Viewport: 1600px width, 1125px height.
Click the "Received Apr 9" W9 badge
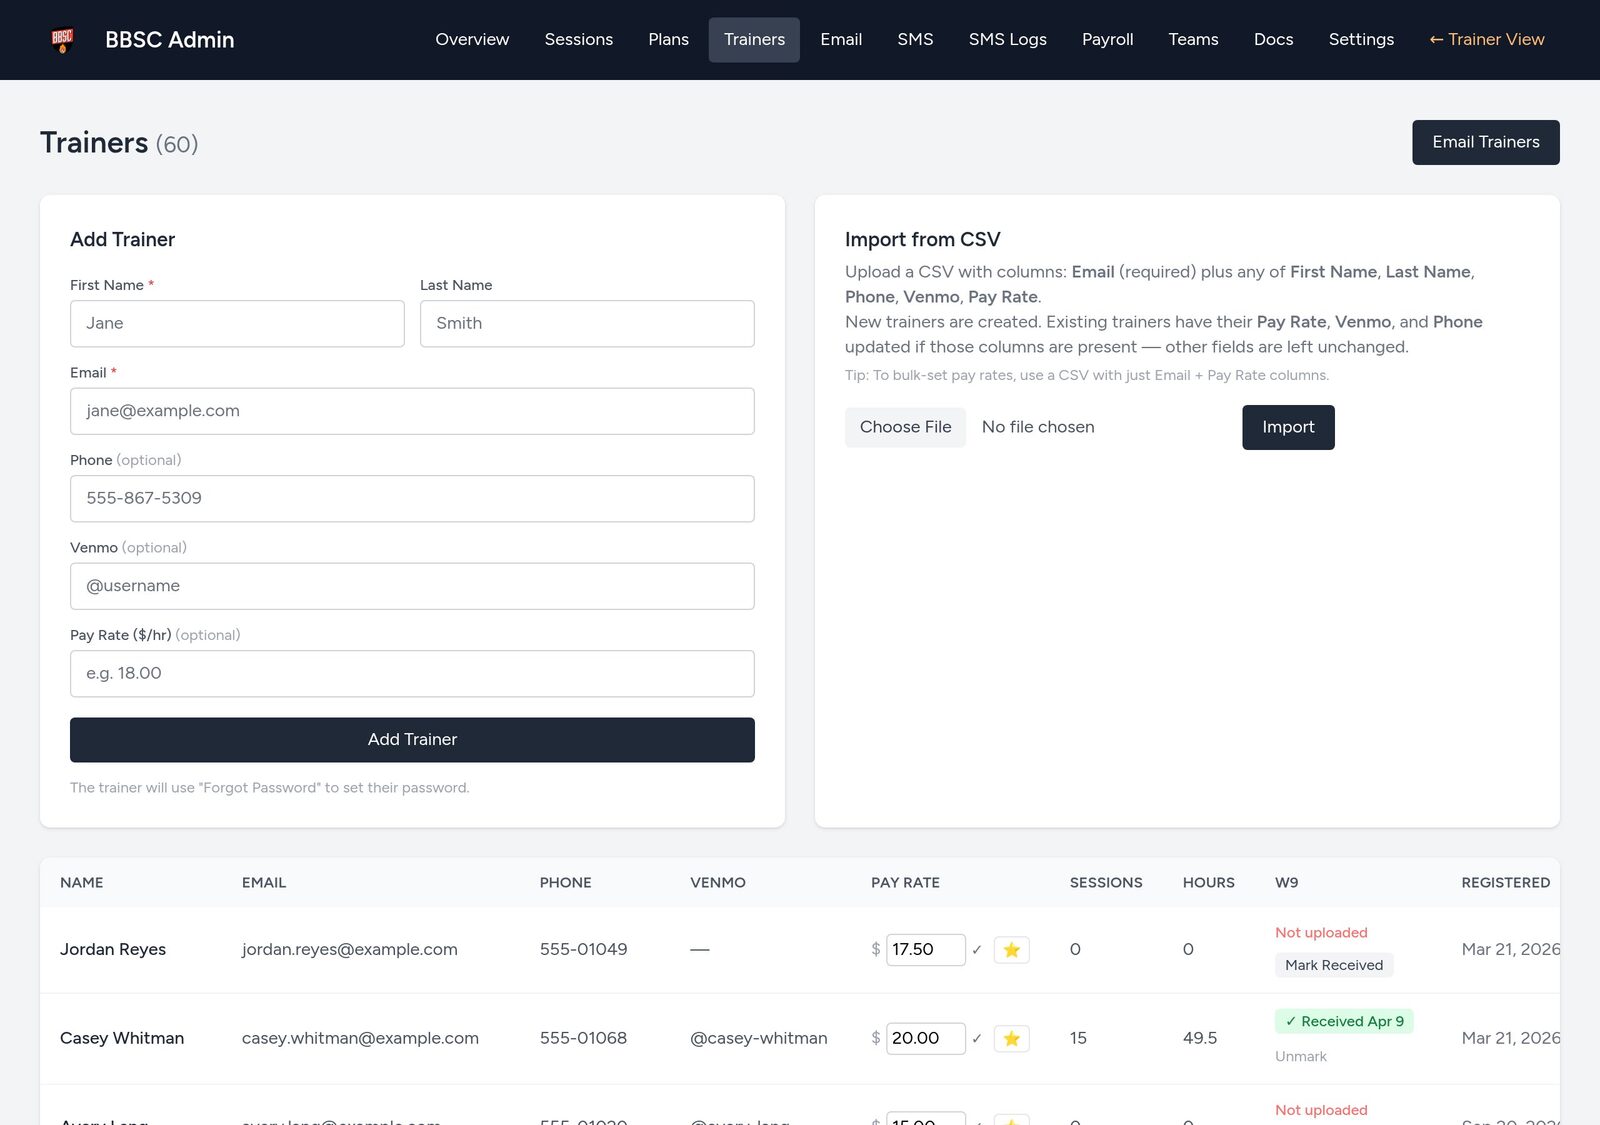(1344, 1021)
